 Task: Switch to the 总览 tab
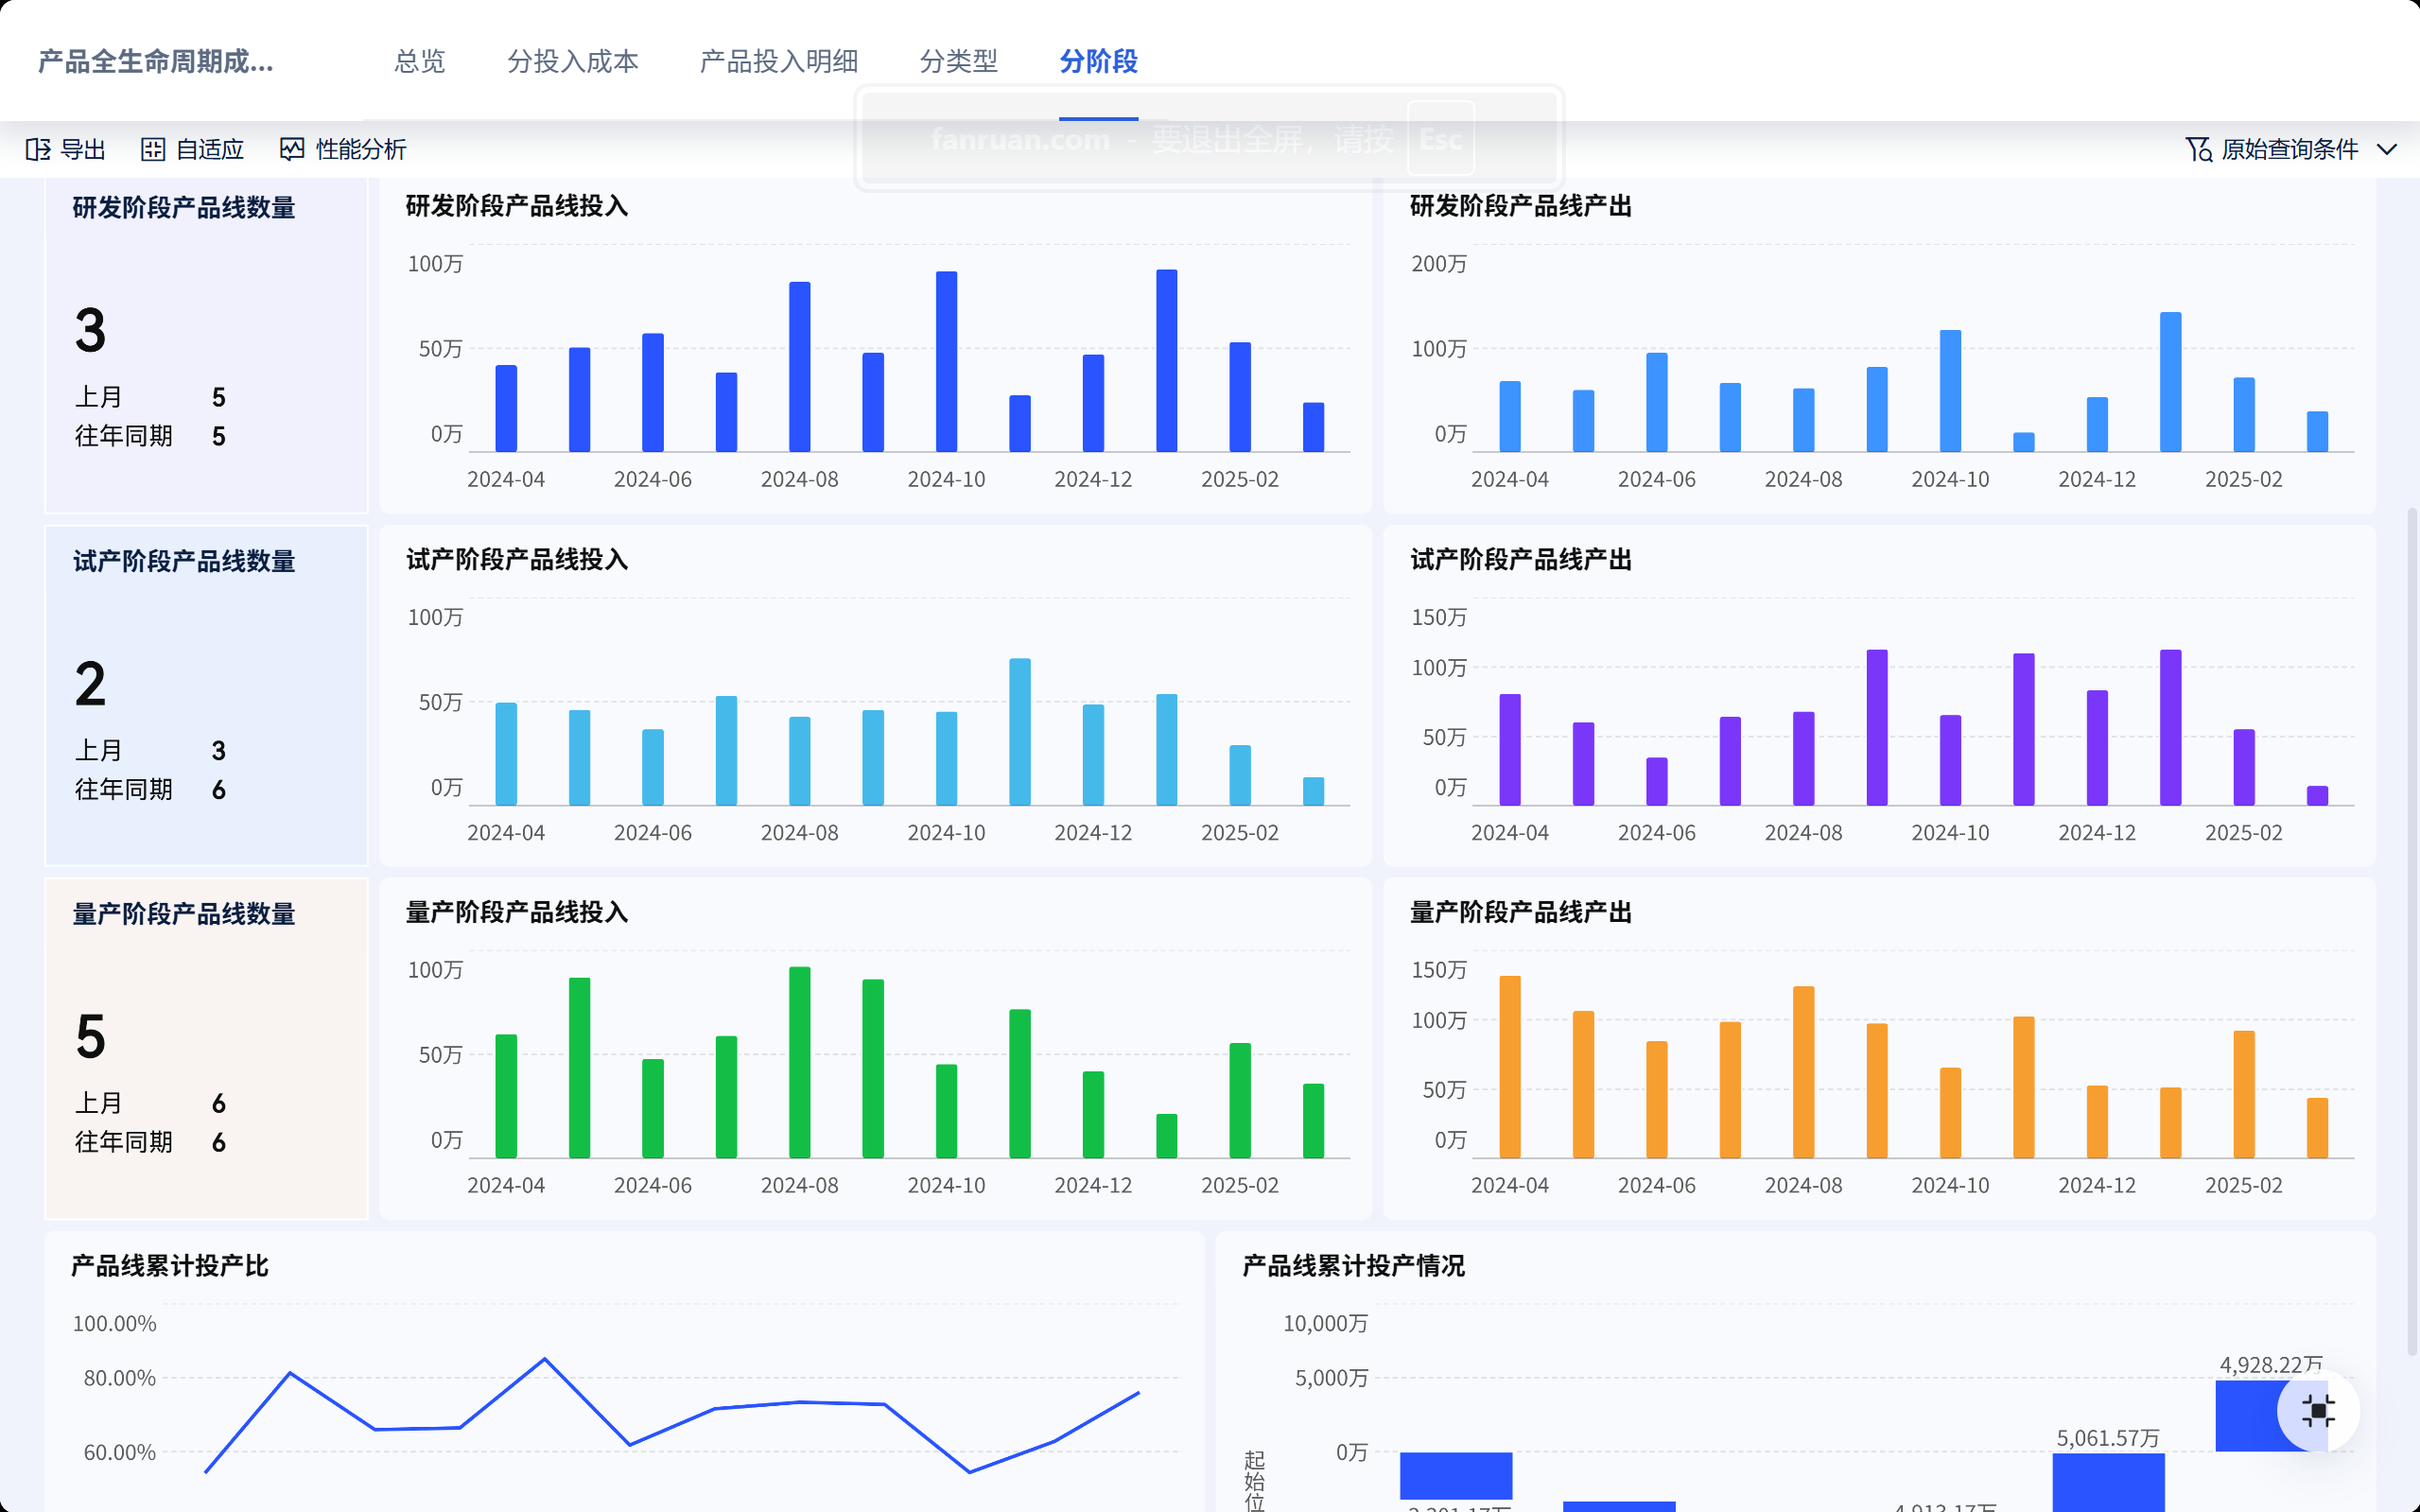[x=420, y=62]
